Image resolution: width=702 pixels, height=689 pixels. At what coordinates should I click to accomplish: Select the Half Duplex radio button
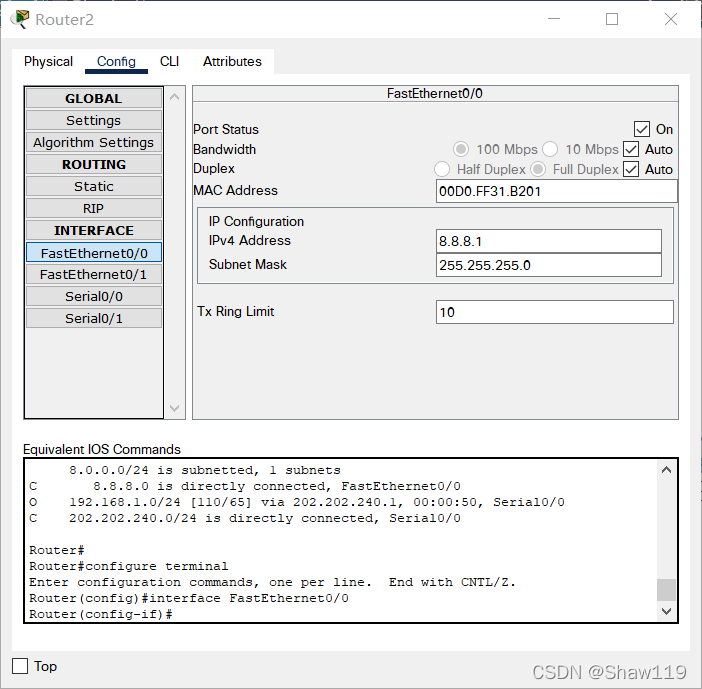click(x=442, y=169)
